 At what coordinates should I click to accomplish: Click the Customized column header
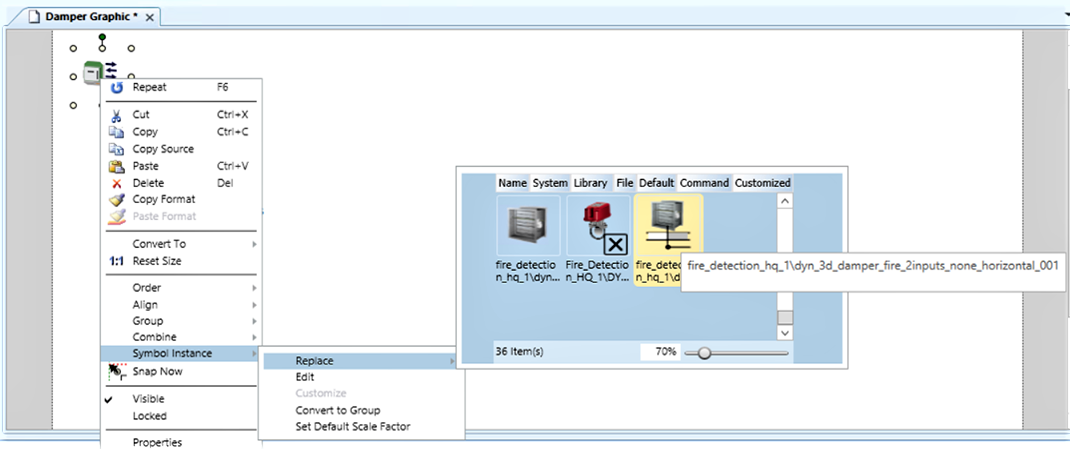[762, 183]
